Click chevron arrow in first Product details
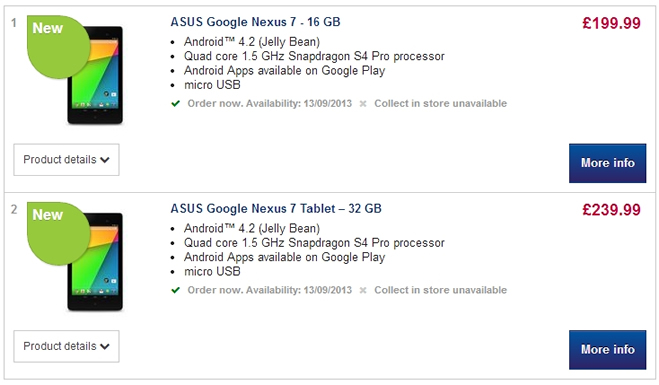Image resolution: width=659 pixels, height=385 pixels. [105, 160]
